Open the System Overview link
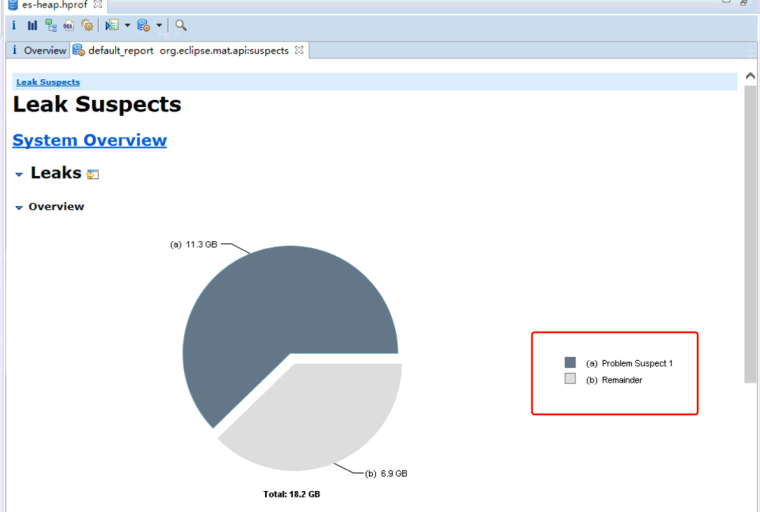Viewport: 760px width, 512px height. pyautogui.click(x=90, y=140)
